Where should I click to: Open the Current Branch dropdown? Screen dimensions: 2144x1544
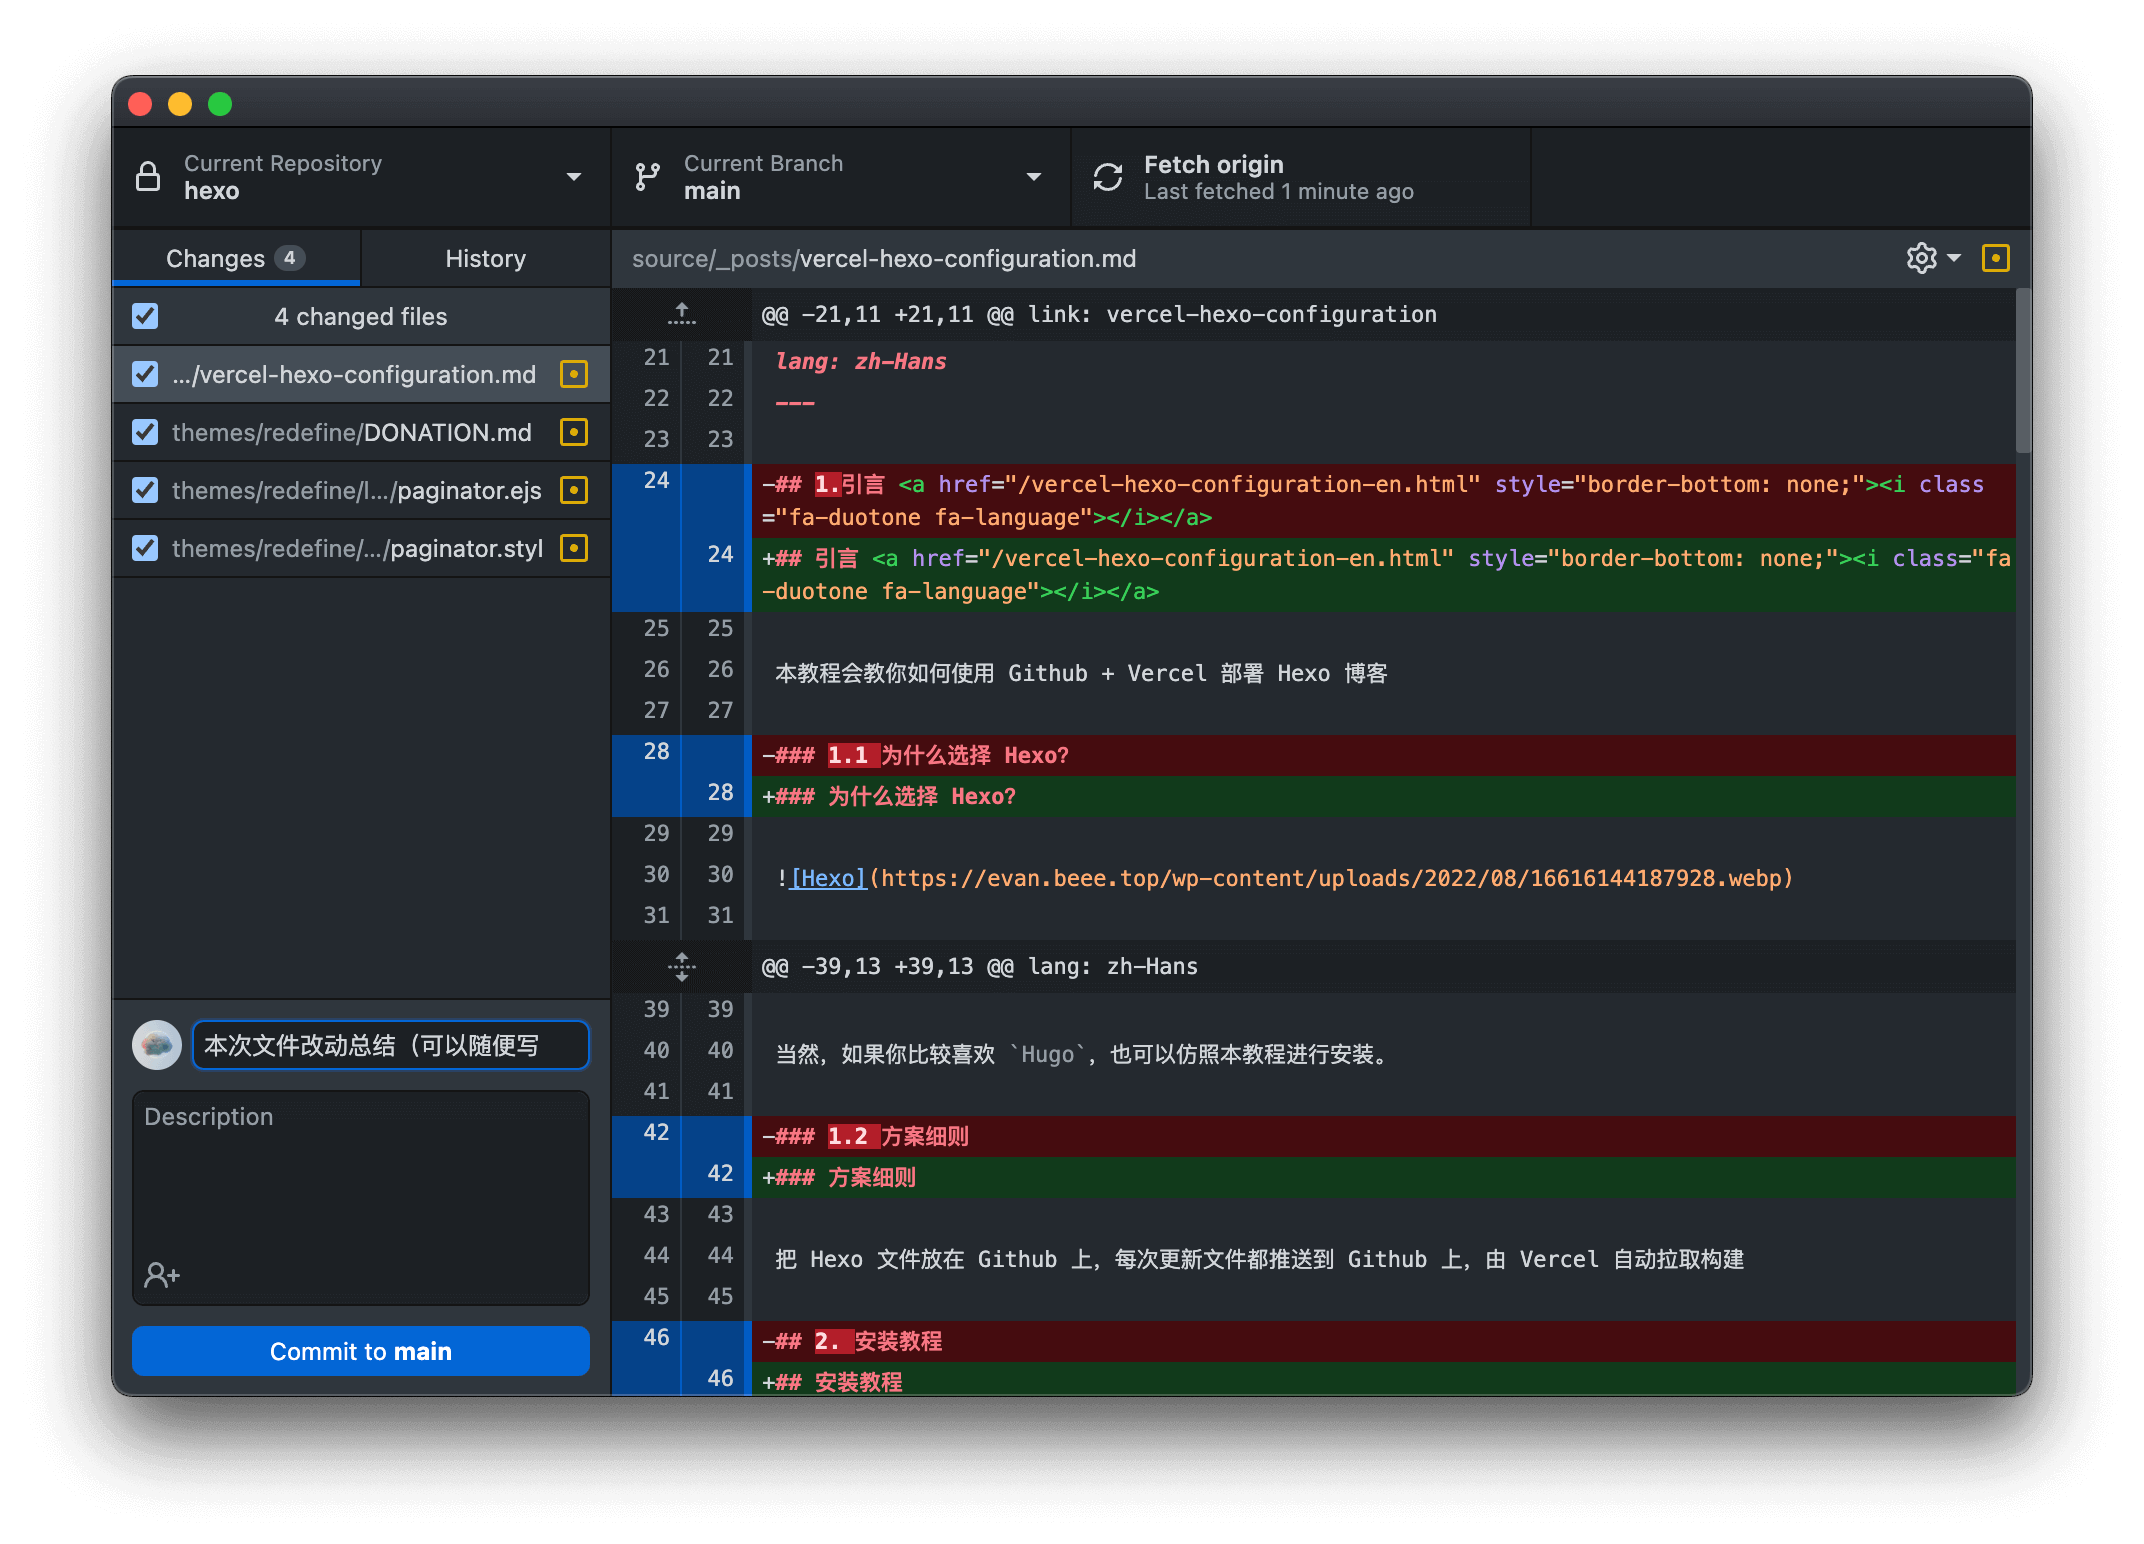841,177
